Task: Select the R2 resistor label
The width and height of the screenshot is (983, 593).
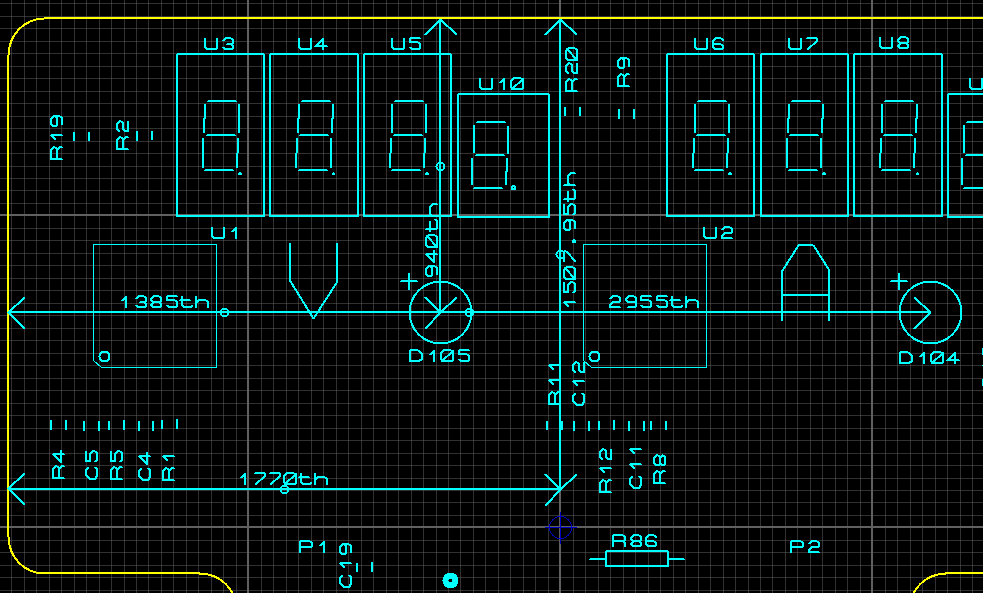Action: [x=123, y=135]
